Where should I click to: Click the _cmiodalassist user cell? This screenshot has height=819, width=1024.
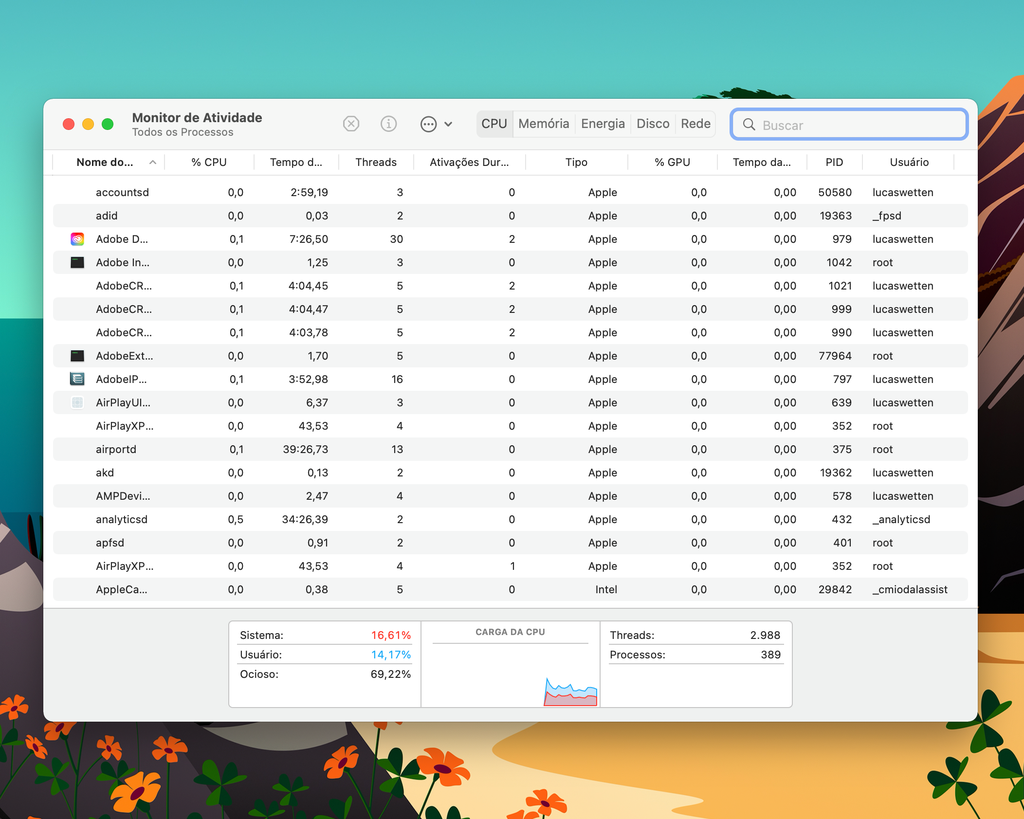910,589
